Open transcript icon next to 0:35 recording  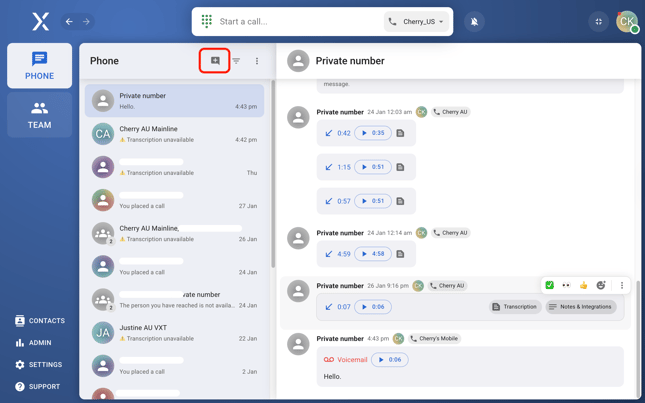pyautogui.click(x=401, y=133)
